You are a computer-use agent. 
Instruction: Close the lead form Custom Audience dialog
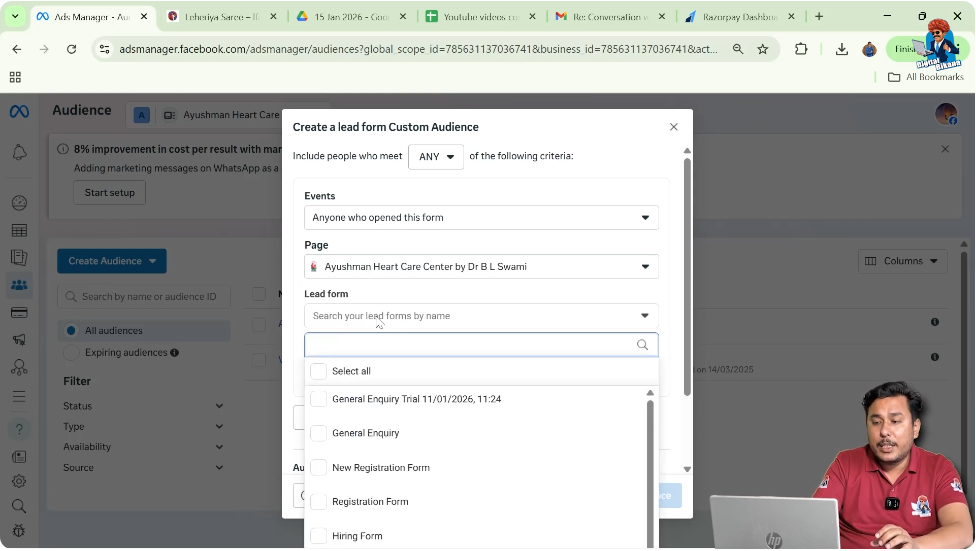(673, 127)
